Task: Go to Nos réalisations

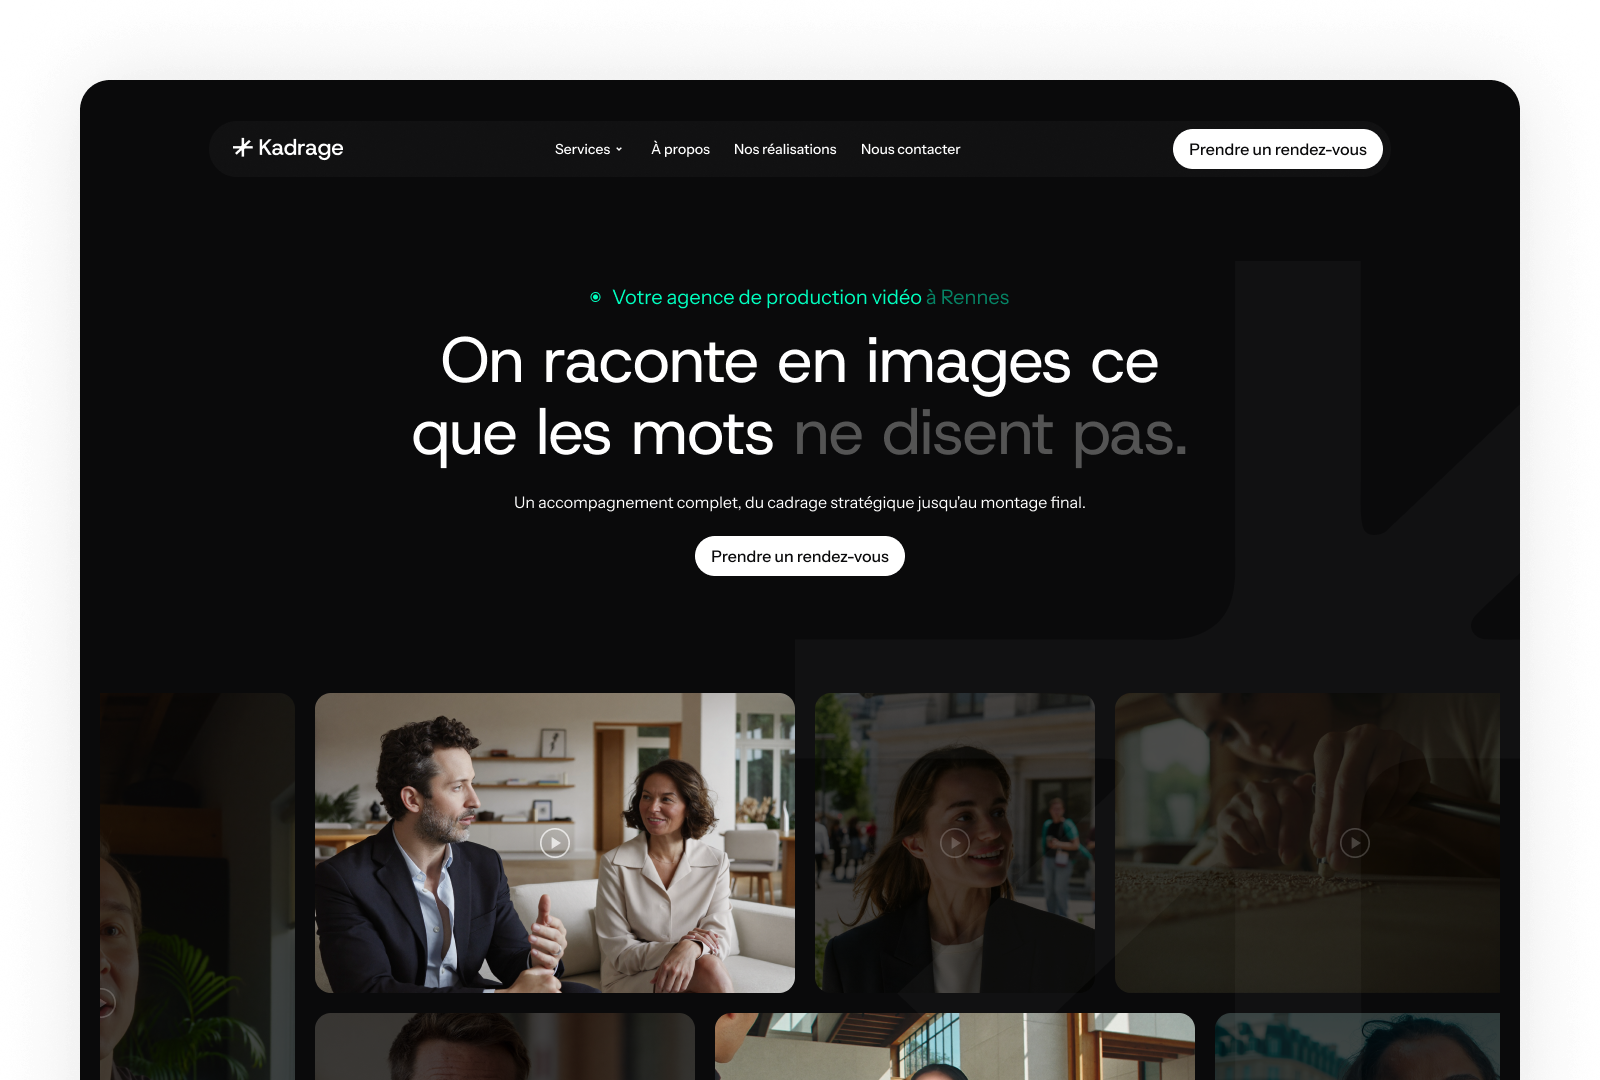Action: coord(785,149)
